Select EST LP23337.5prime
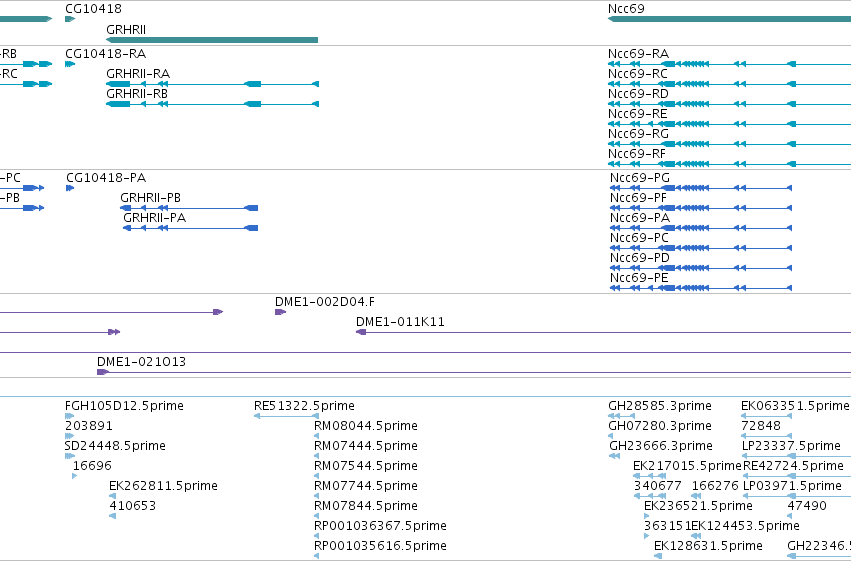 [x=791, y=446]
